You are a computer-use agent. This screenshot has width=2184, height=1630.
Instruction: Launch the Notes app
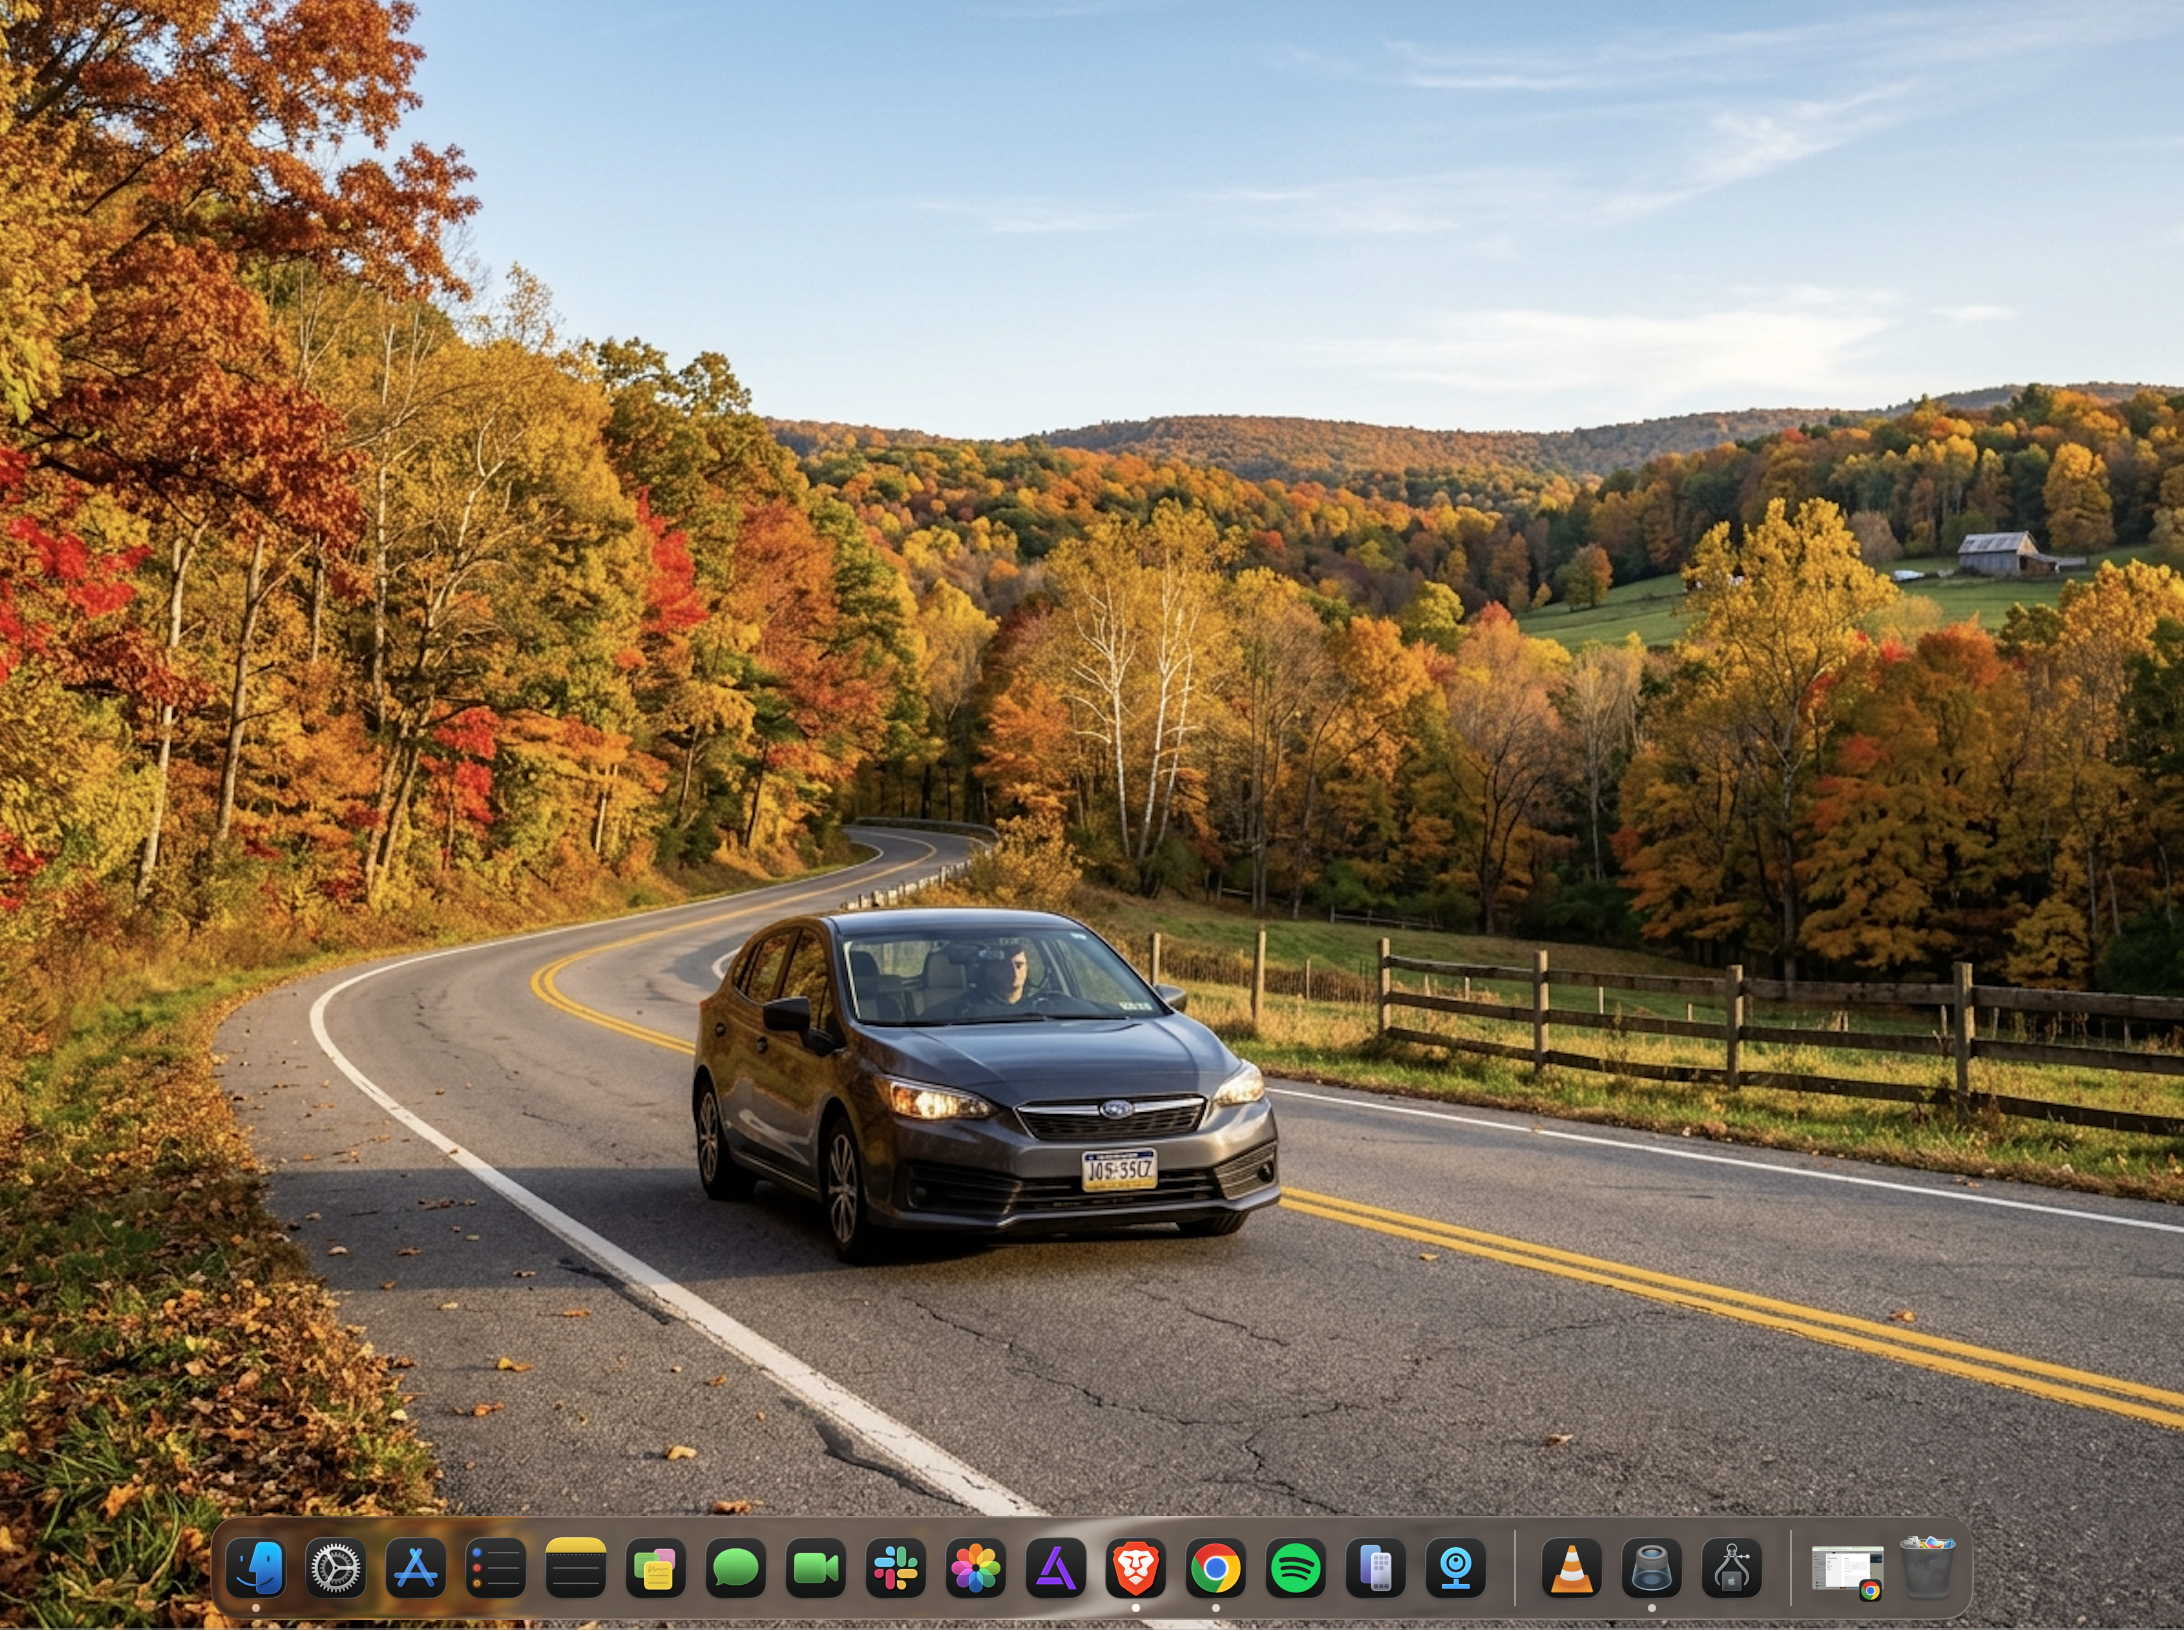click(576, 1567)
